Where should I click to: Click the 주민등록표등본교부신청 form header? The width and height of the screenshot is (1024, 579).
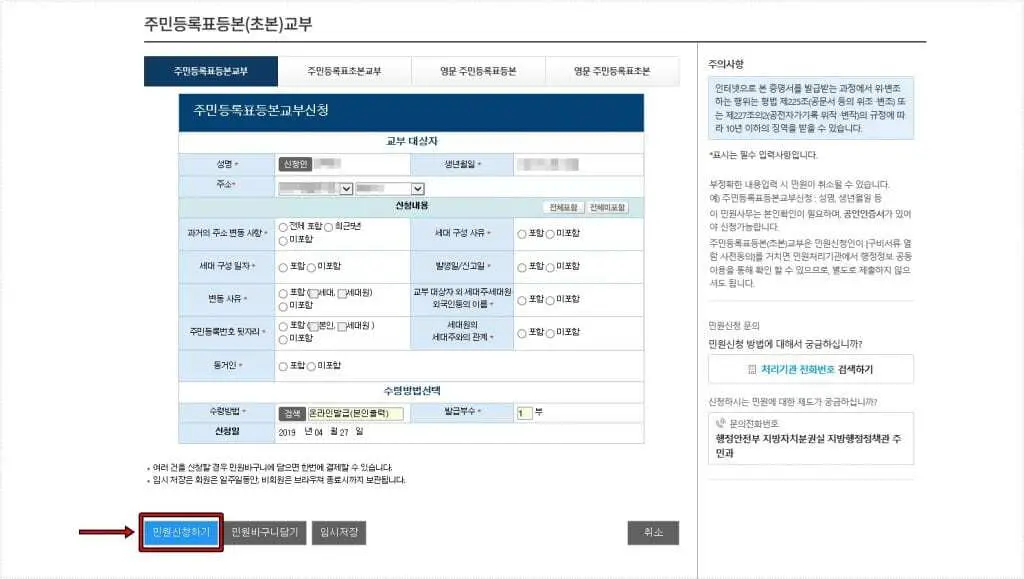[411, 113]
